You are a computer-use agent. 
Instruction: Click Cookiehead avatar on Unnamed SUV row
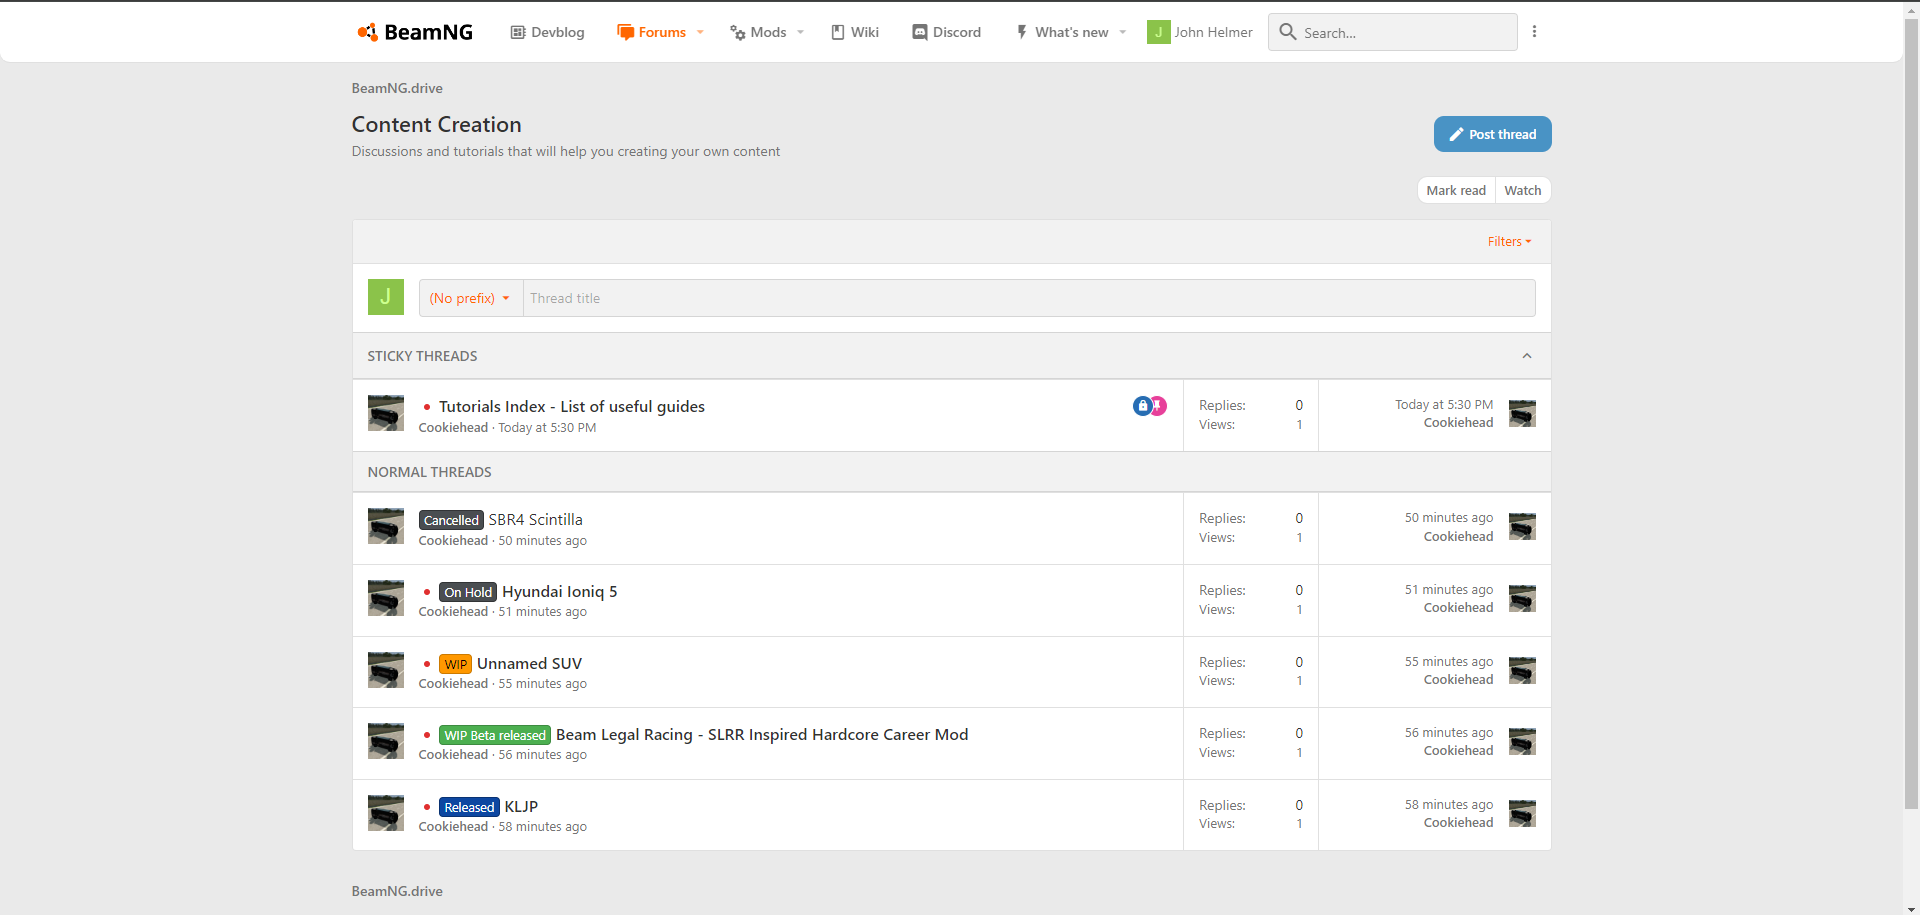point(386,670)
